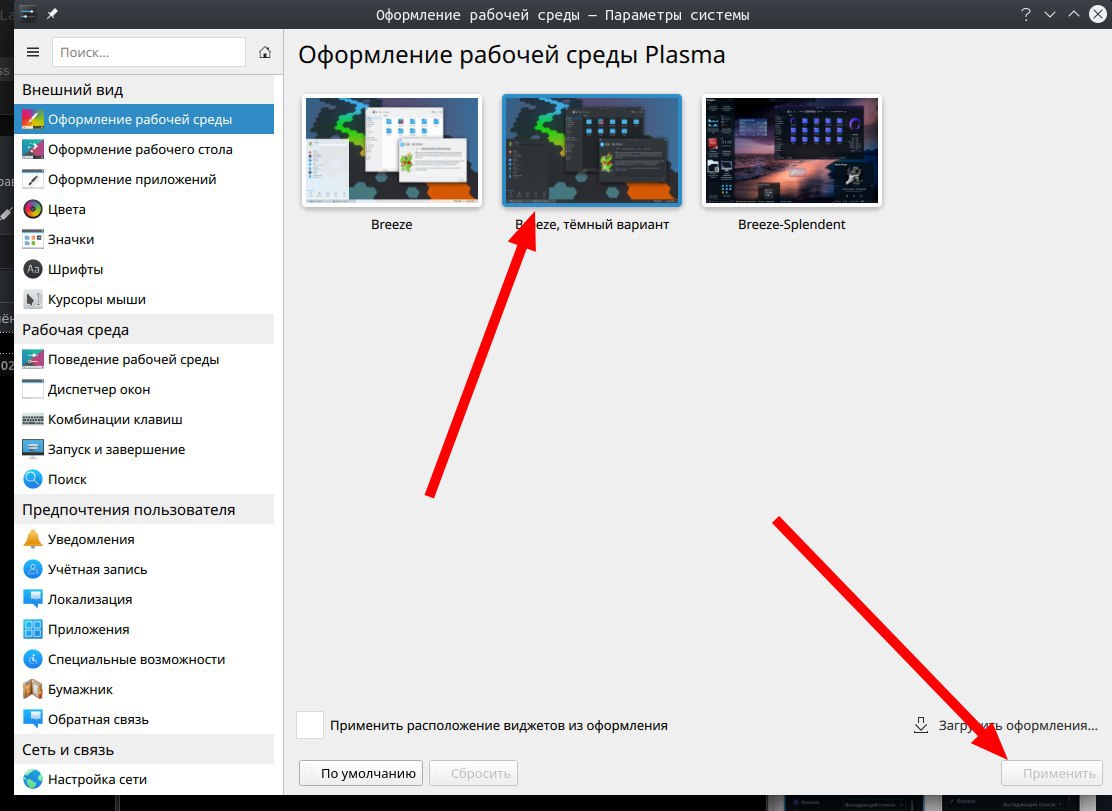Click the Сбросить button
Screen dimensions: 1112x811
pyautogui.click(x=474, y=773)
